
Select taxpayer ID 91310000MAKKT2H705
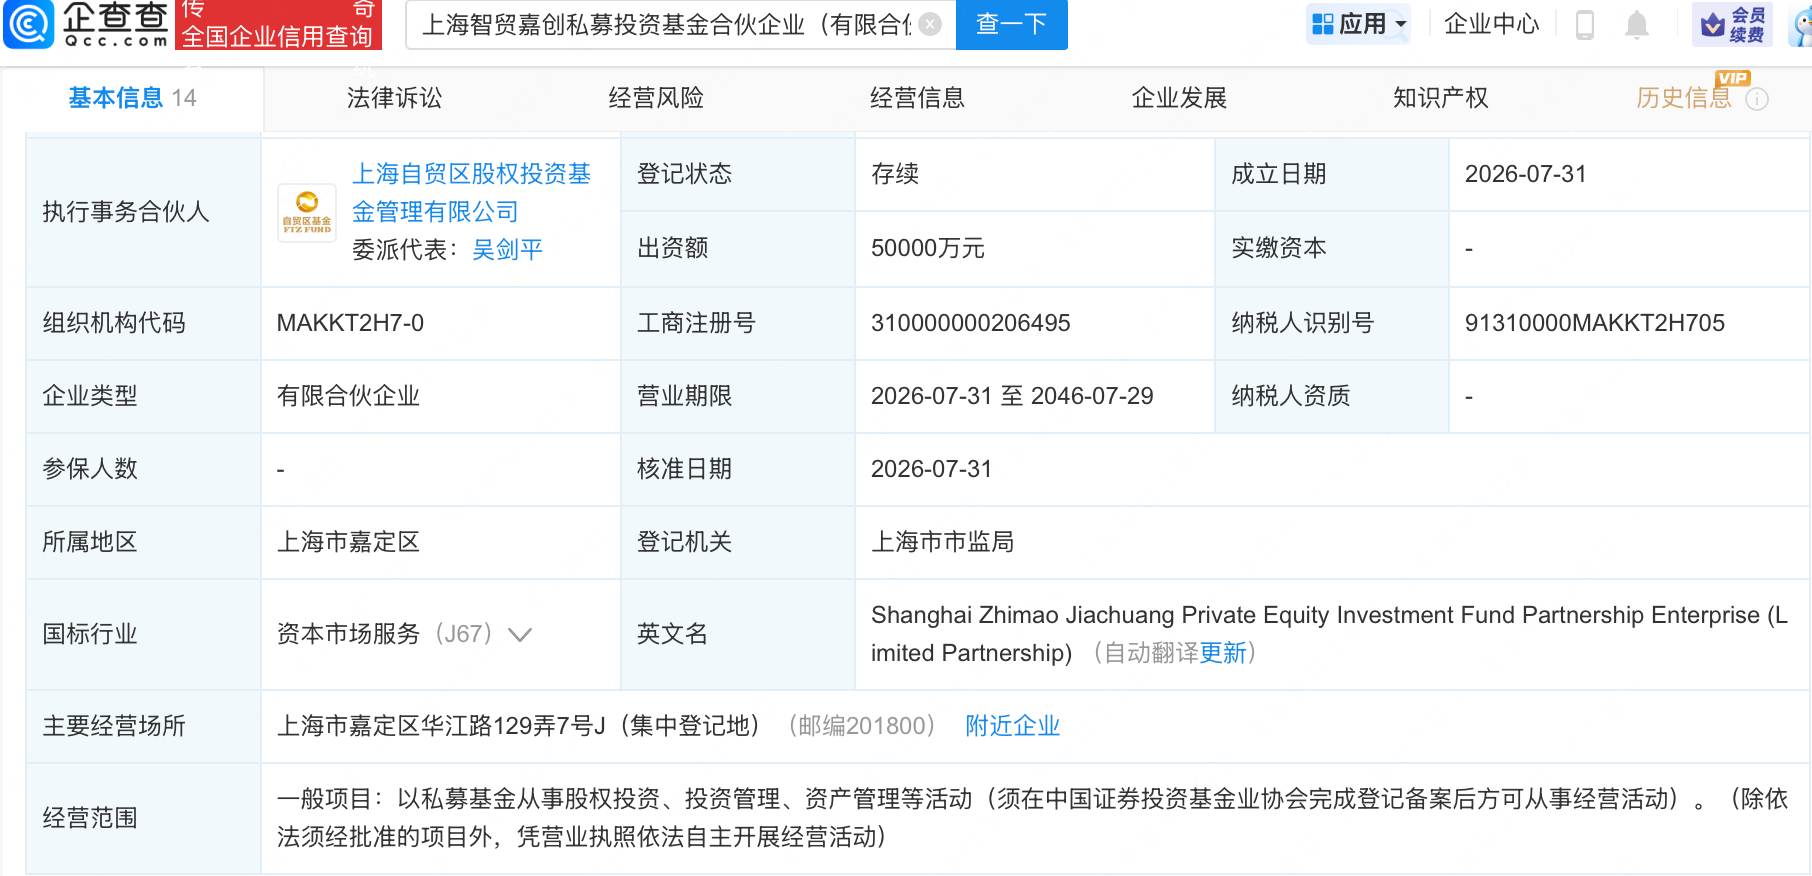pos(1595,323)
